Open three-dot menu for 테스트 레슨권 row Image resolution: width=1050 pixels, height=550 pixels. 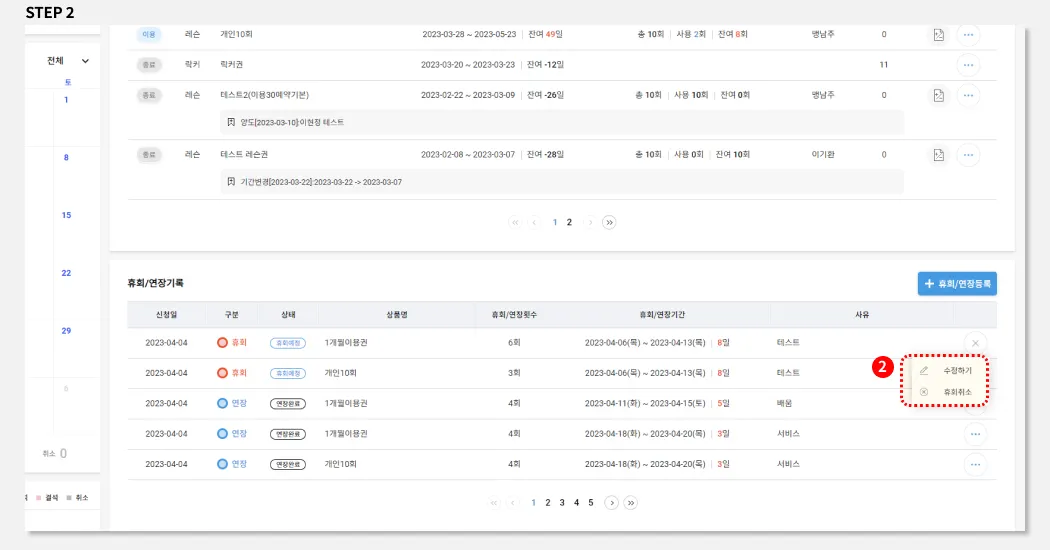967,155
